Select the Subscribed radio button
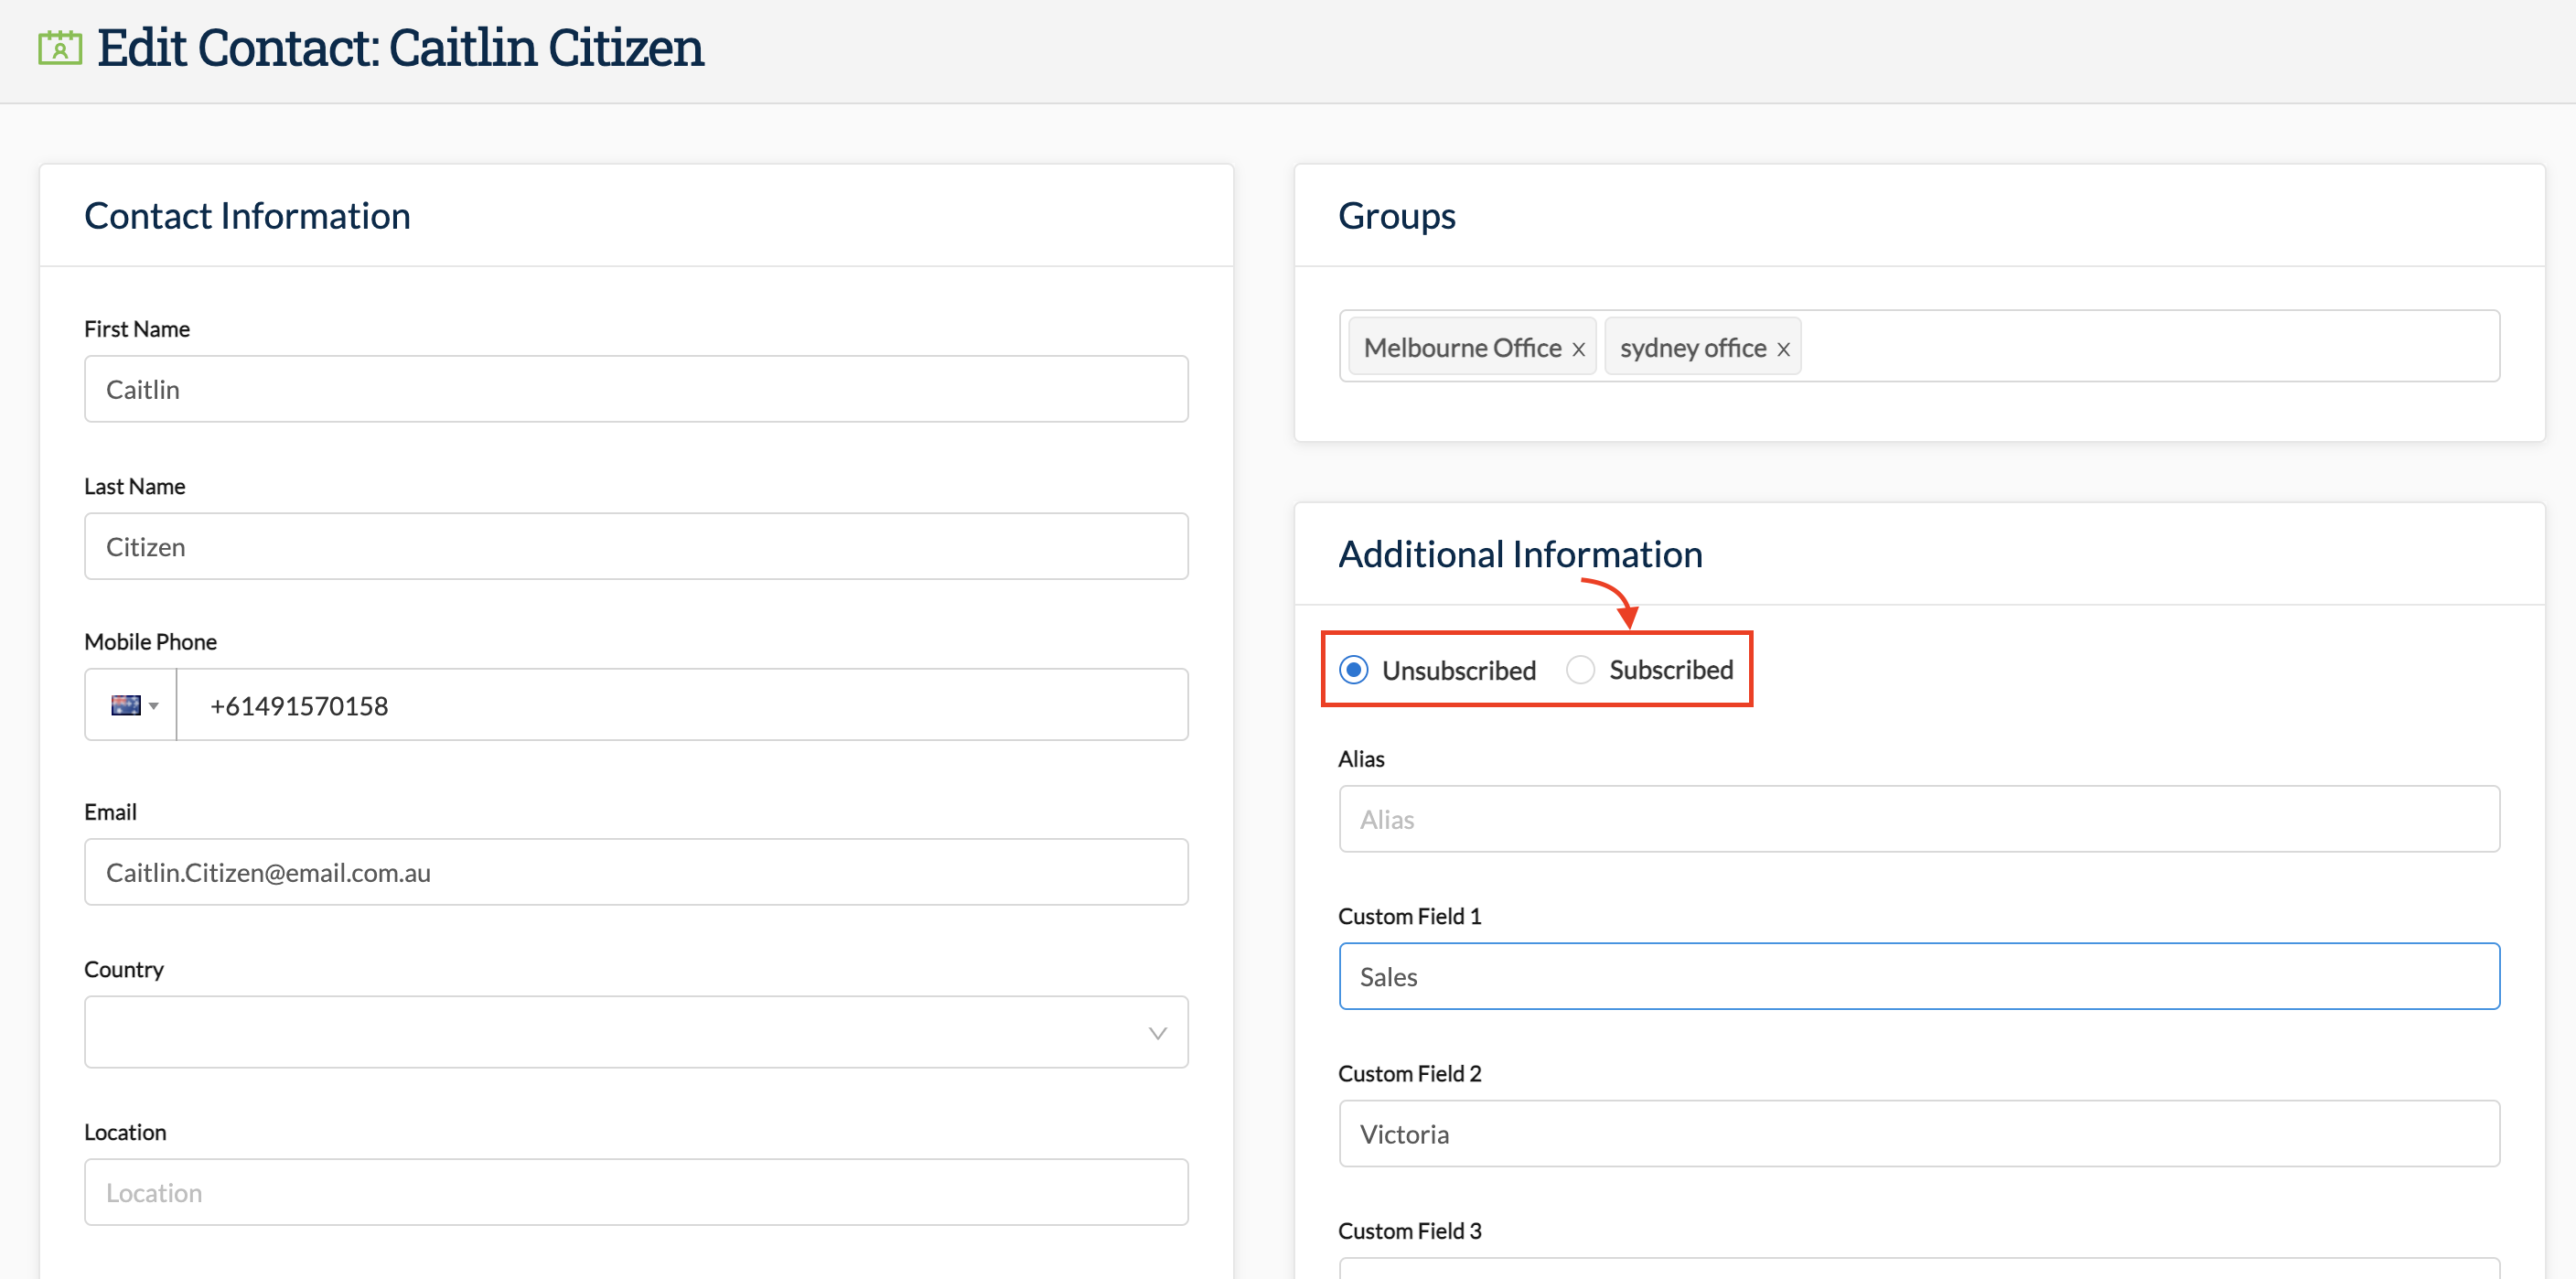The width and height of the screenshot is (2576, 1279). click(1580, 670)
